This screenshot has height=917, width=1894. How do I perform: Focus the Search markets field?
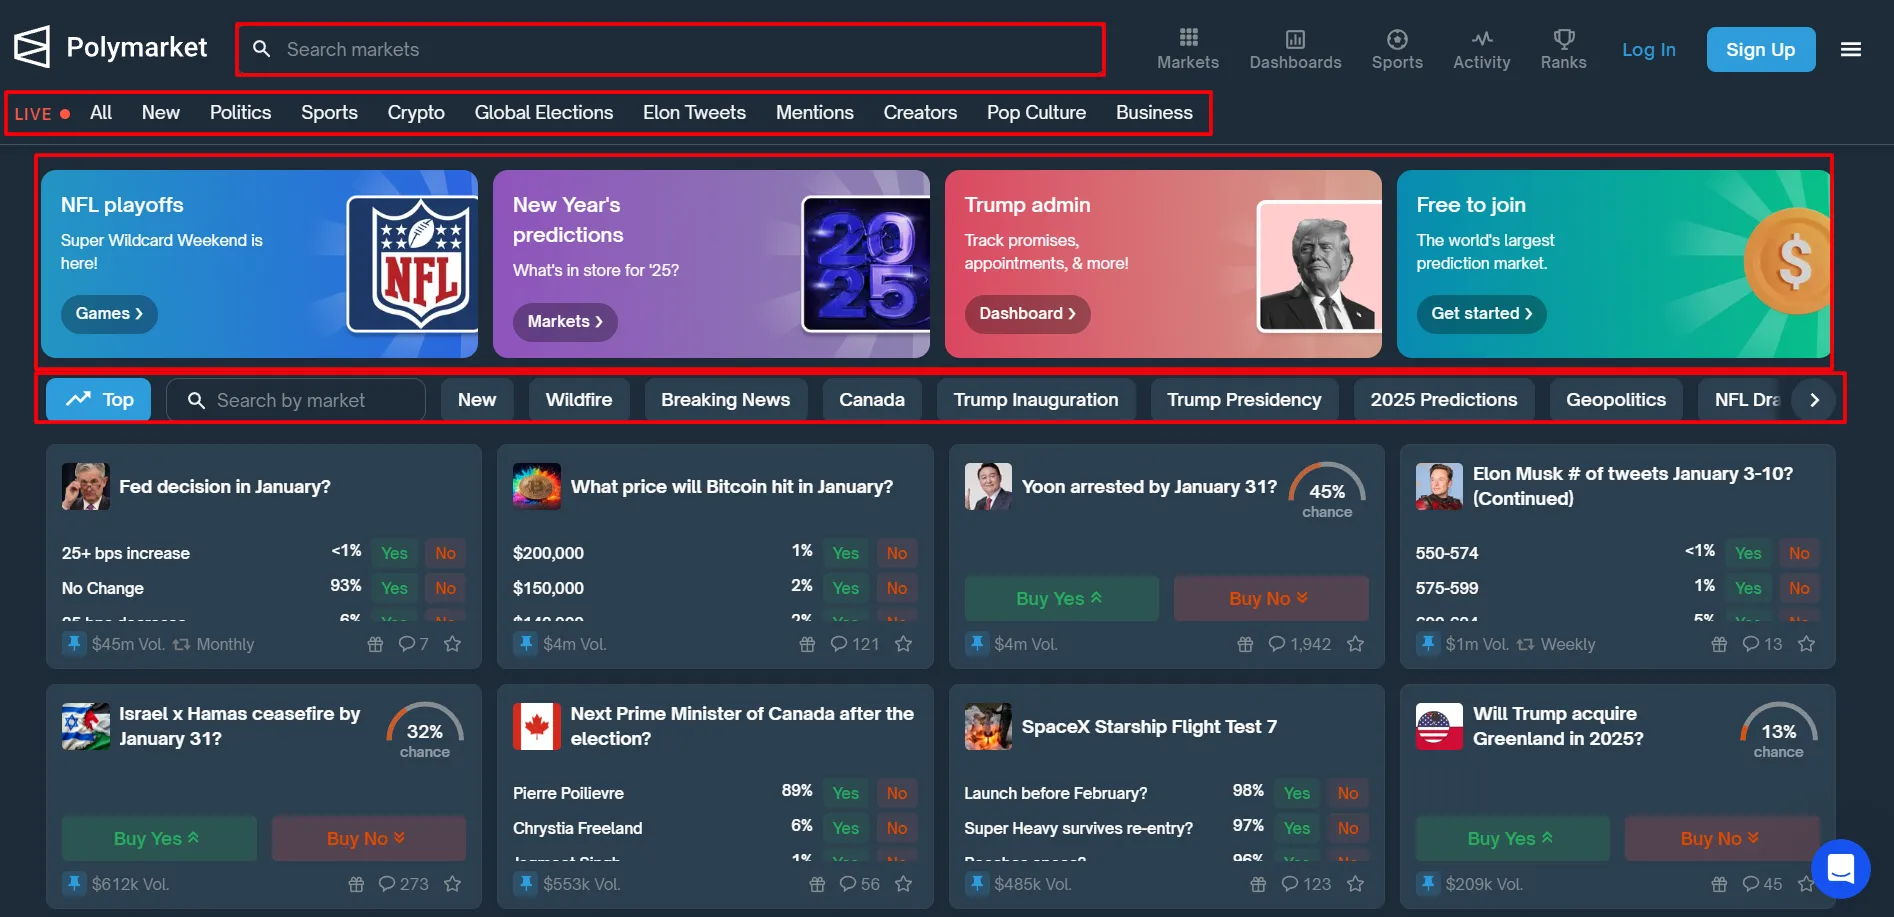coord(670,49)
